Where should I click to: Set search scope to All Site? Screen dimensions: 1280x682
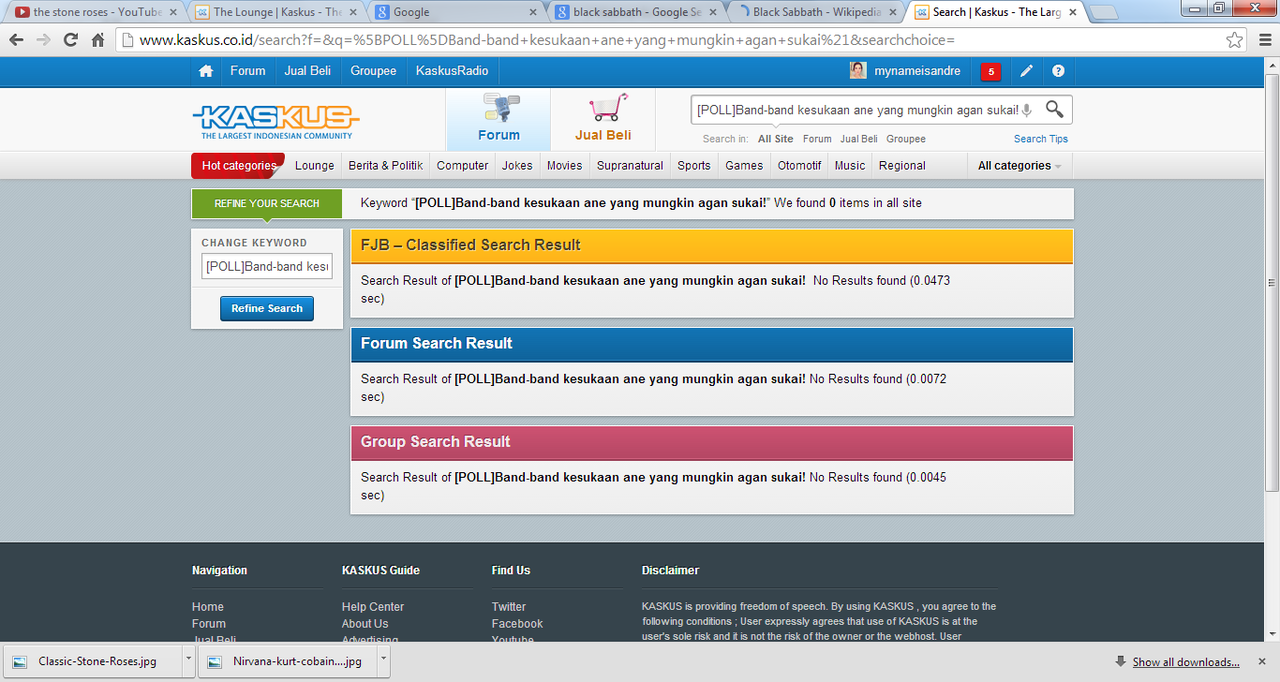coord(775,139)
